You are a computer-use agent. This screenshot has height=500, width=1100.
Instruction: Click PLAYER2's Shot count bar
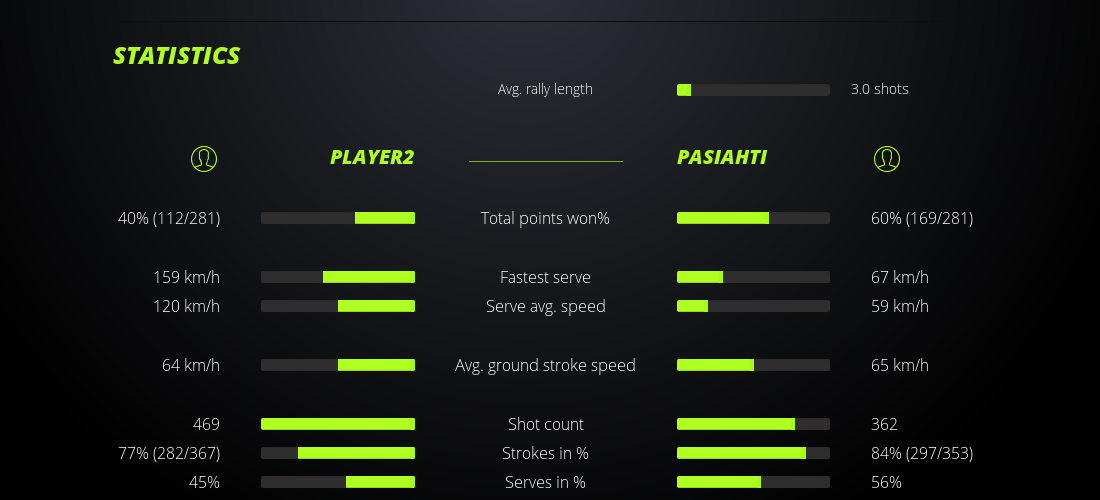(338, 424)
